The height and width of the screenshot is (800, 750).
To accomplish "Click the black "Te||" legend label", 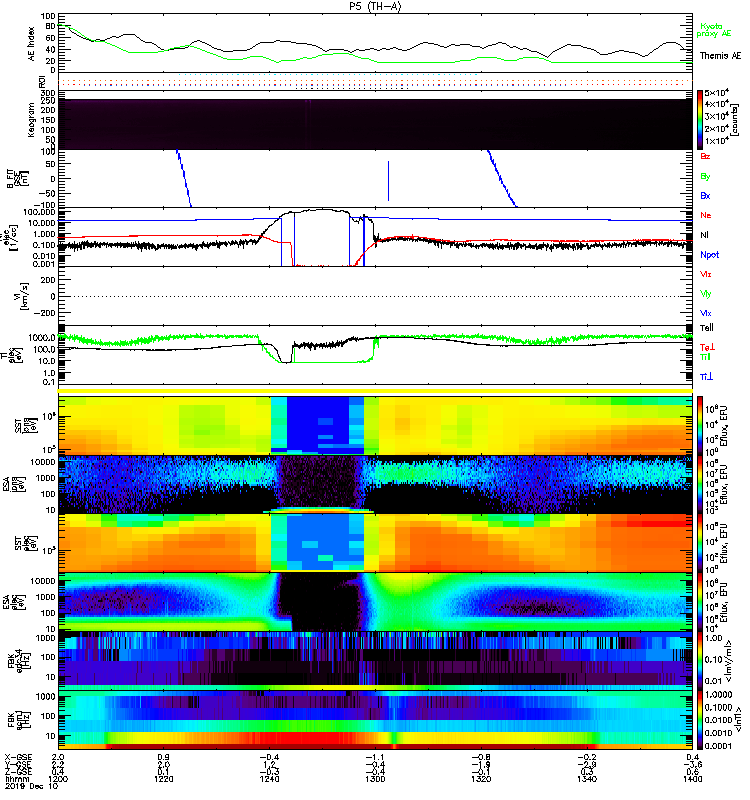I will click(x=706, y=328).
